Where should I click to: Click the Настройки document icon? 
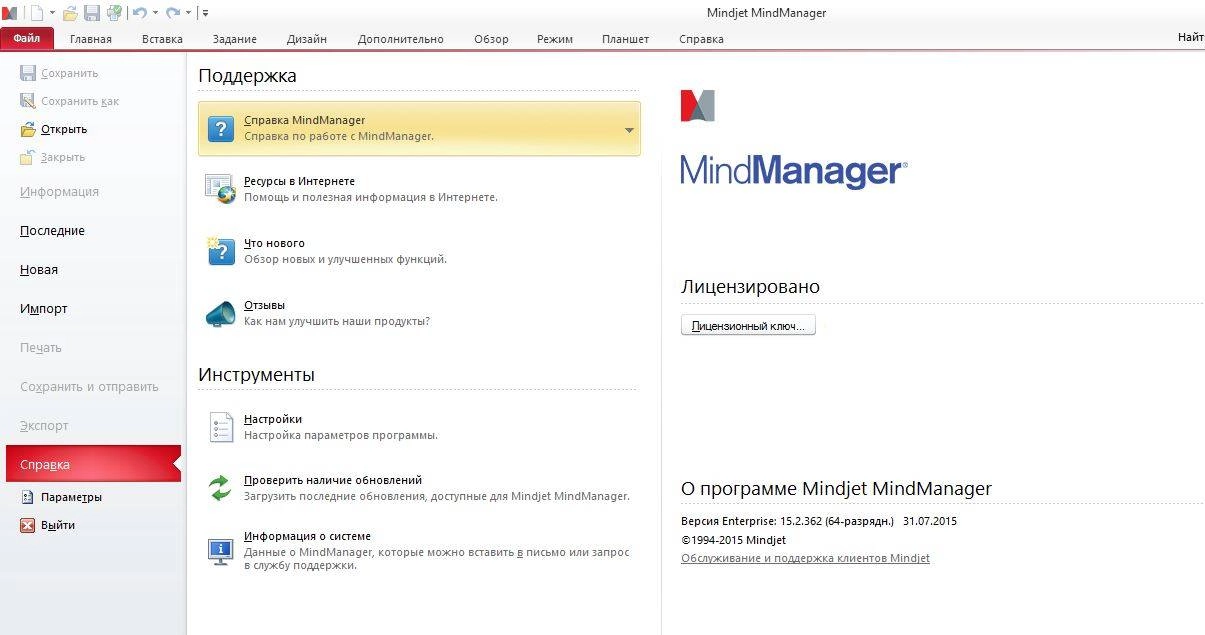221,427
